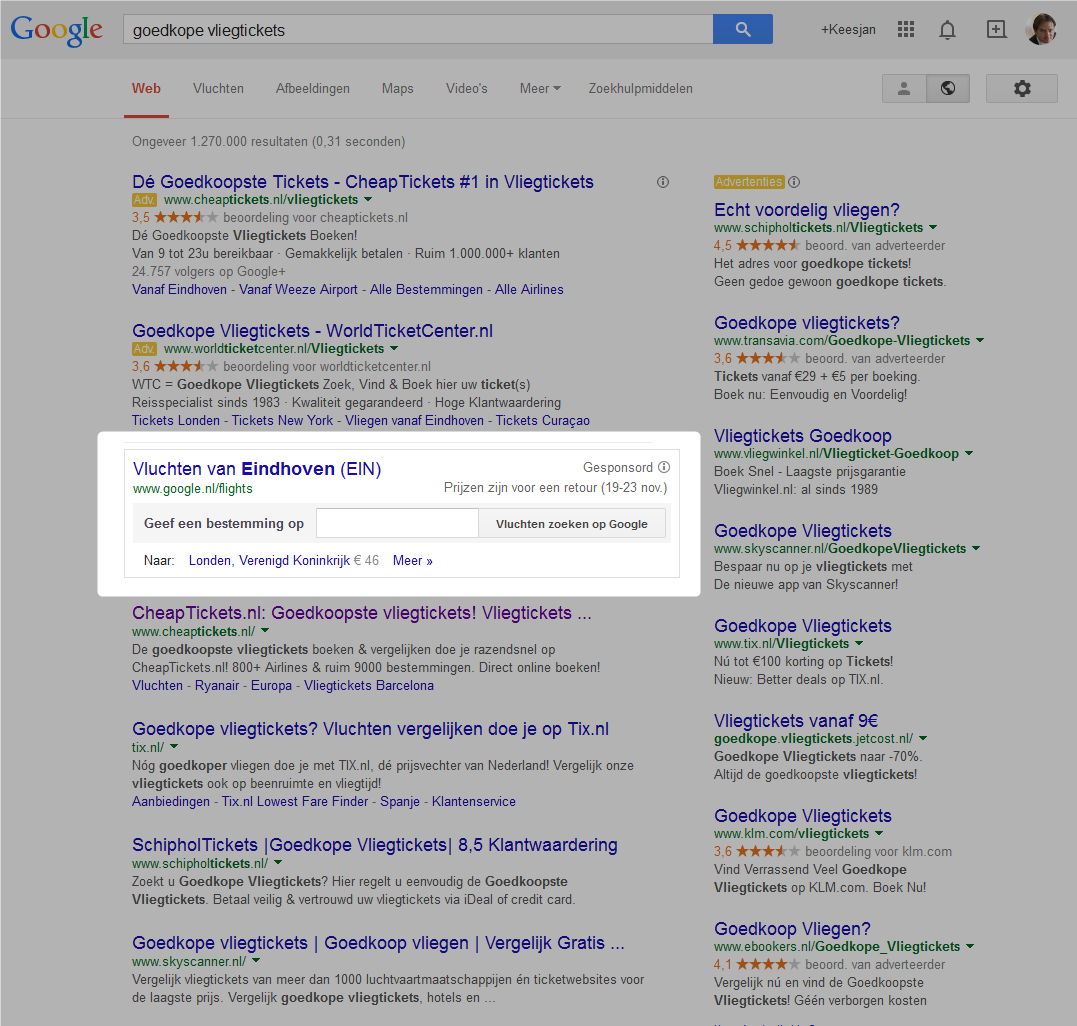Switch to the Maps tab
Screen dimensions: 1077x1026
pyautogui.click(x=398, y=89)
